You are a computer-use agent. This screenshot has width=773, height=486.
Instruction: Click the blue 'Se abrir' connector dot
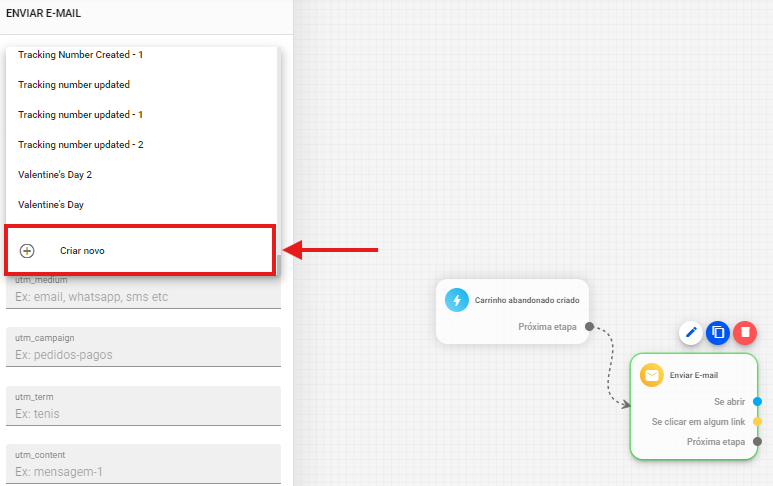tap(757, 401)
